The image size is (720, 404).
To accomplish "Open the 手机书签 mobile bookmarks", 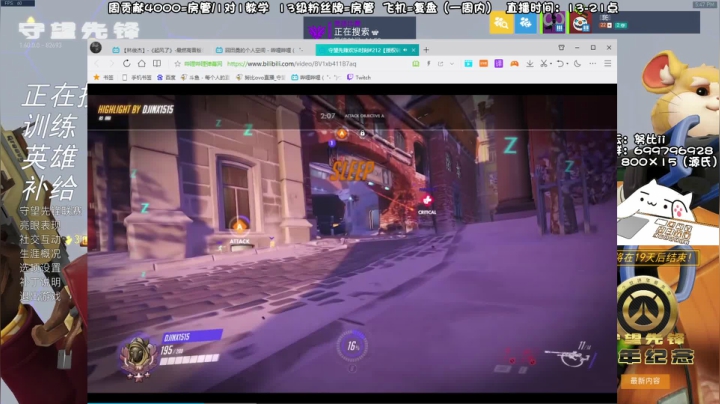I will [x=136, y=78].
